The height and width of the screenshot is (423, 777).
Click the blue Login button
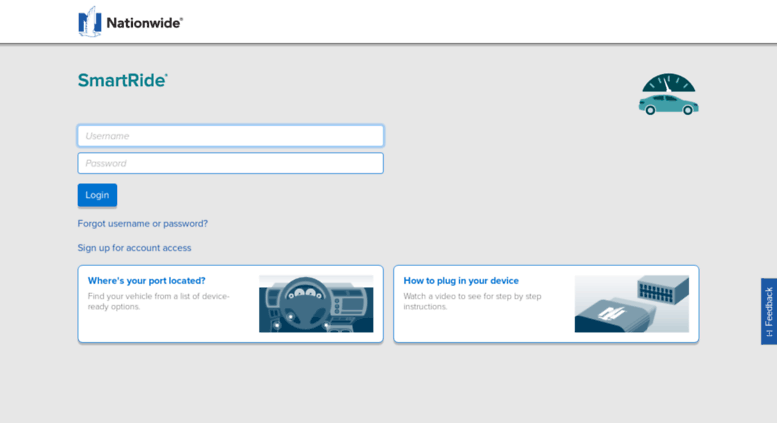coord(97,195)
